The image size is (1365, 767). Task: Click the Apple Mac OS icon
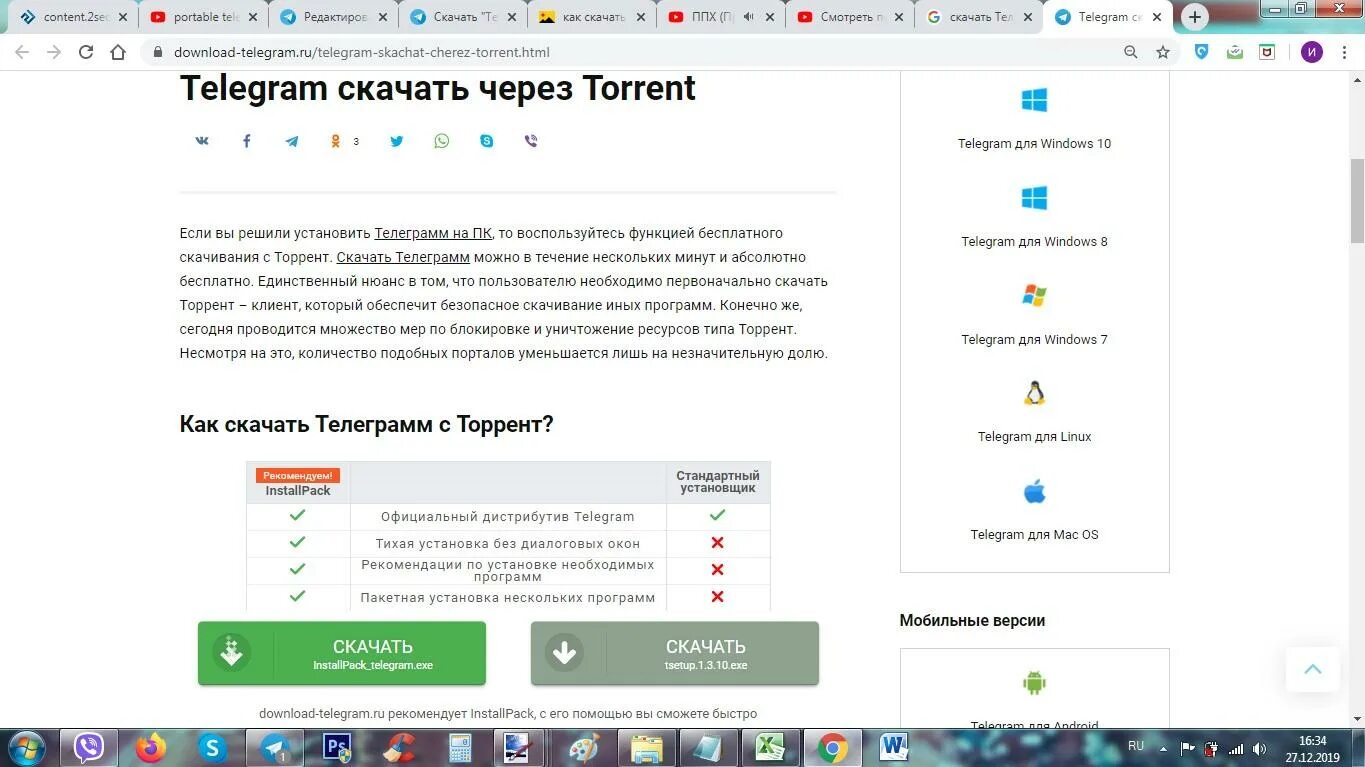pyautogui.click(x=1034, y=491)
